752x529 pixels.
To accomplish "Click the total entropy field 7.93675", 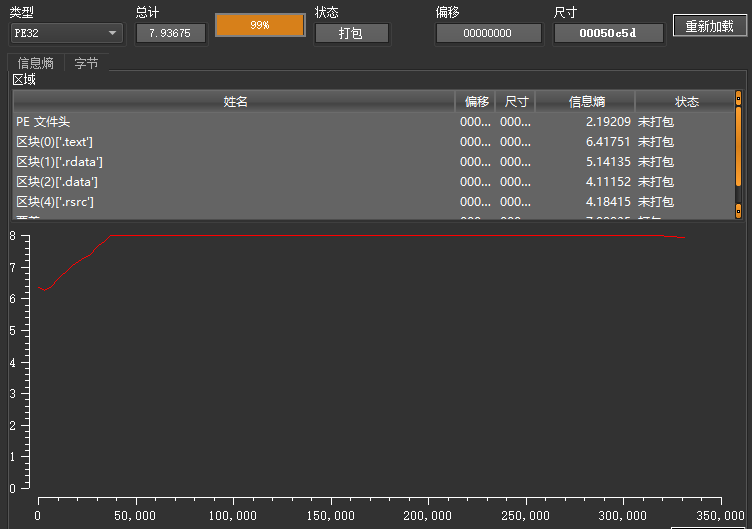I will point(171,33).
